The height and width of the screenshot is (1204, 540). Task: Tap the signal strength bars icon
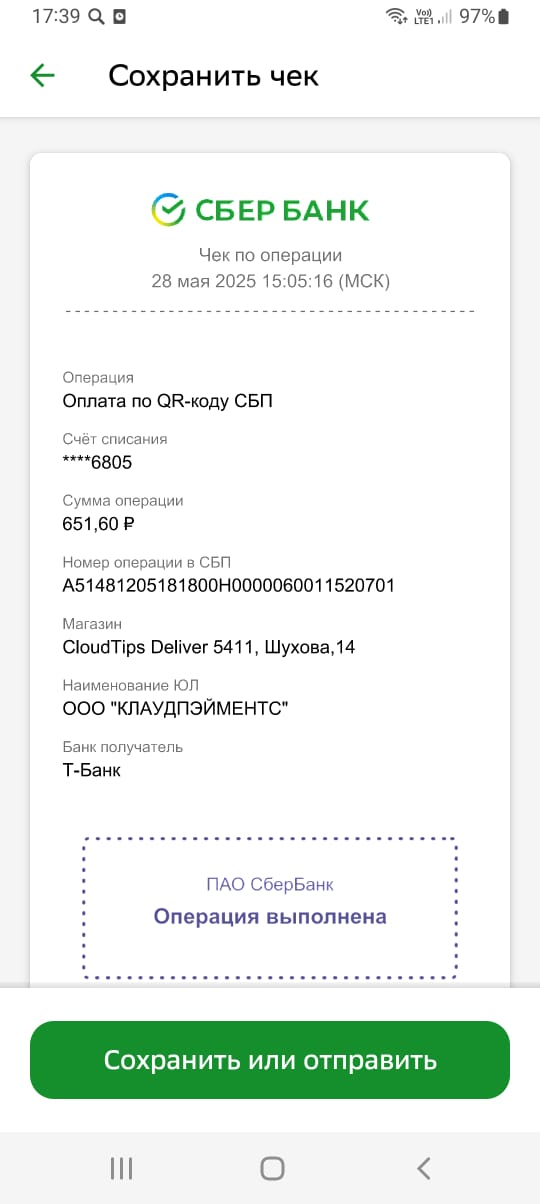(445, 16)
